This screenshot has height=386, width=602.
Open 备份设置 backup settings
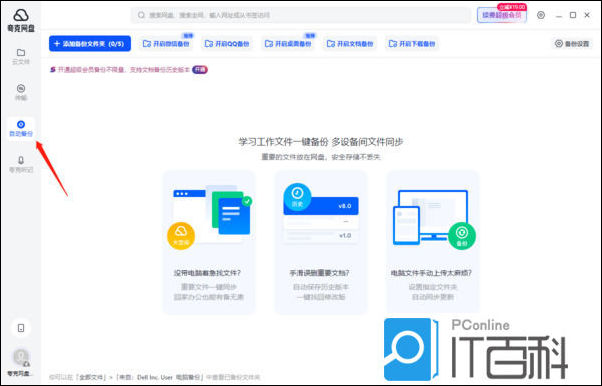point(572,44)
